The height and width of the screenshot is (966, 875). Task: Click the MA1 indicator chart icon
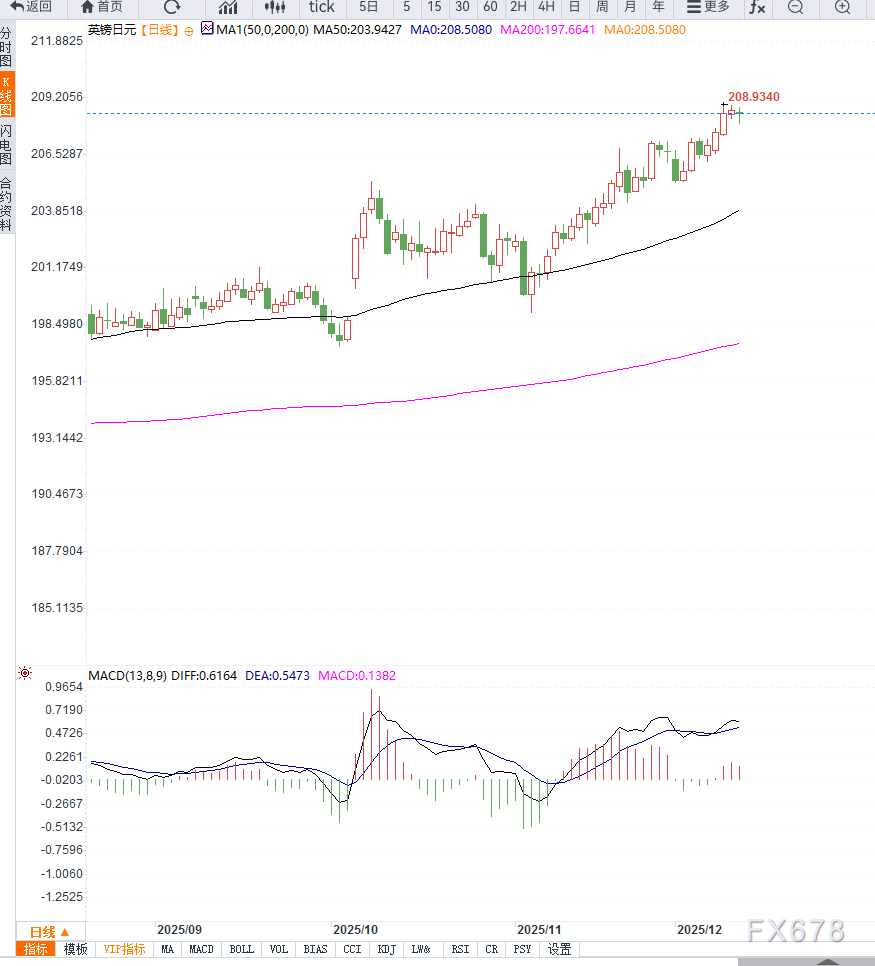click(207, 29)
